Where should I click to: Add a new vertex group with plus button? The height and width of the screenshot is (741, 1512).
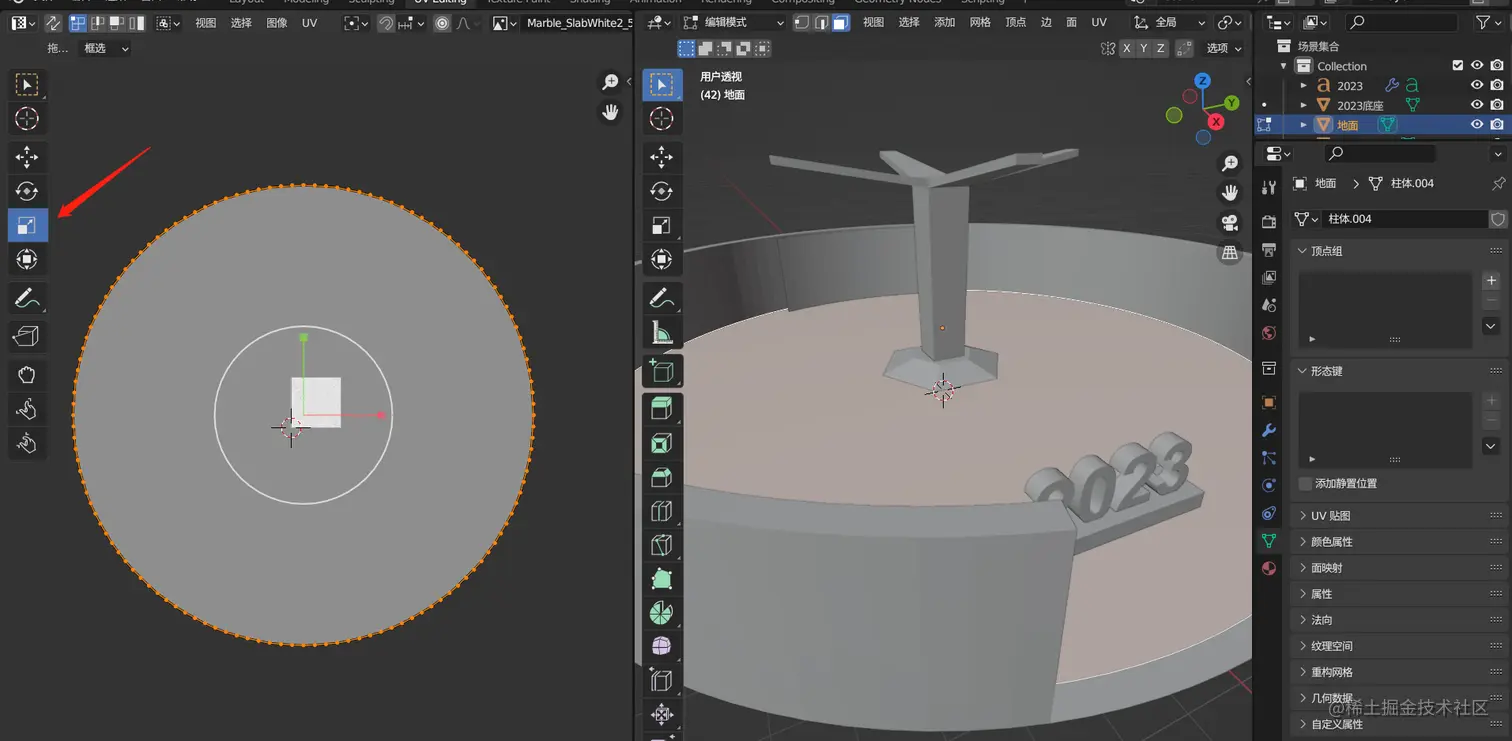pyautogui.click(x=1491, y=281)
